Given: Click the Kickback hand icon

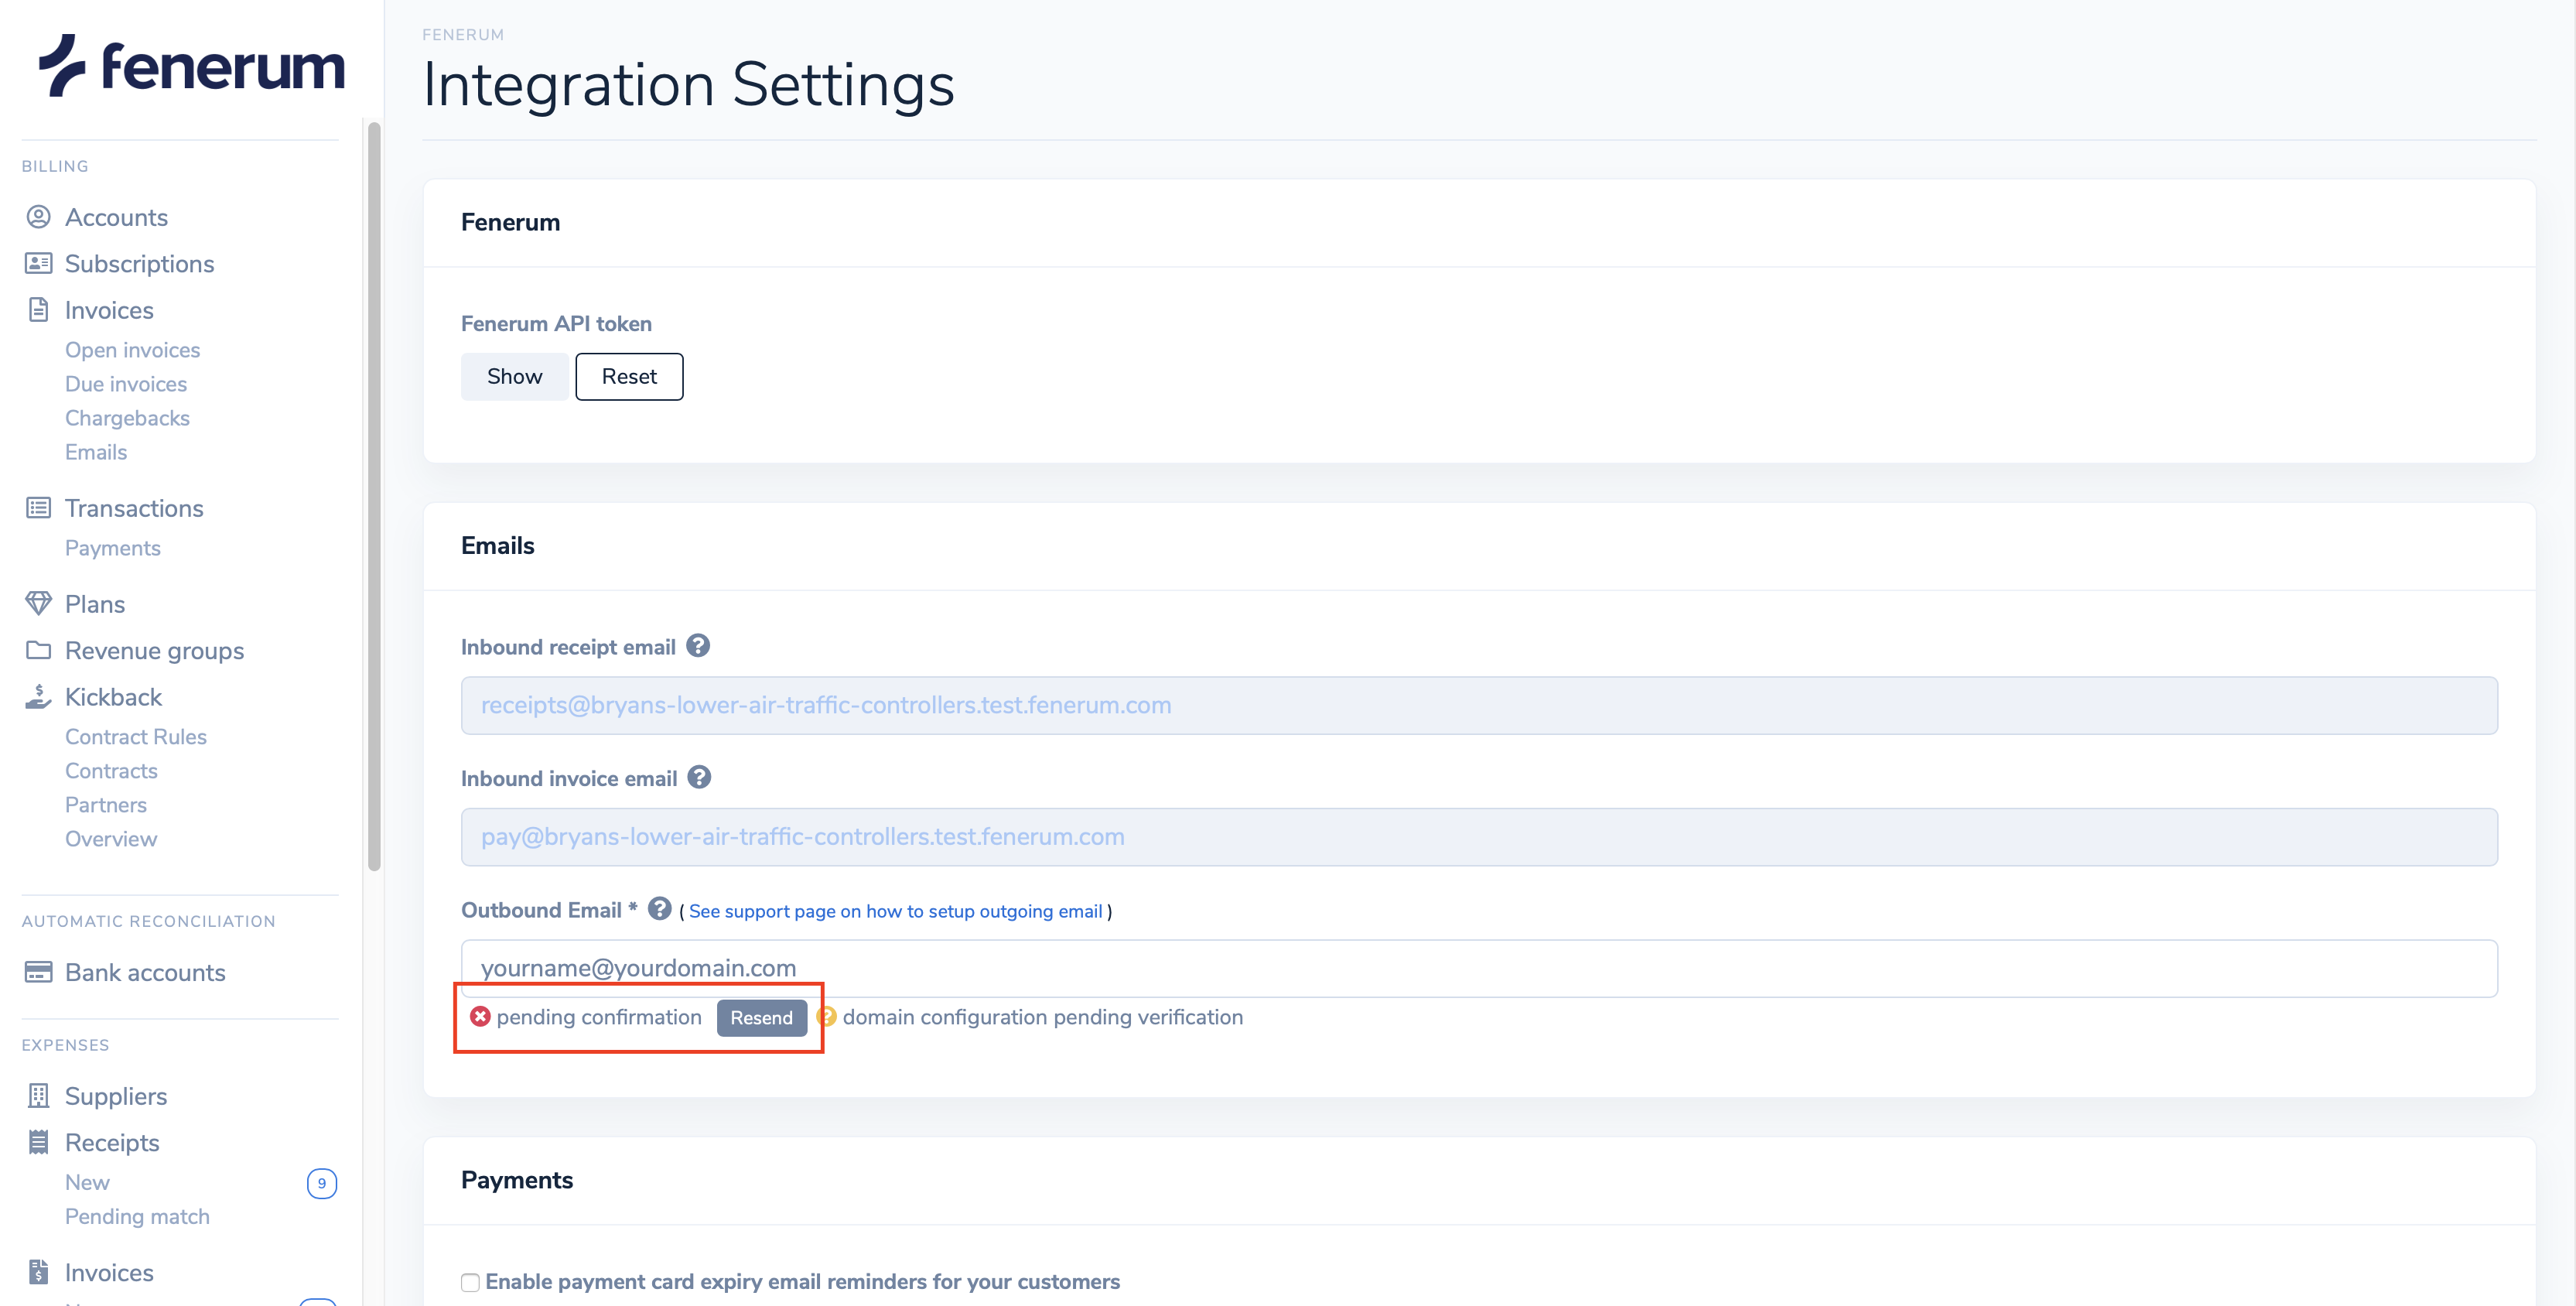Looking at the screenshot, I should 38,697.
